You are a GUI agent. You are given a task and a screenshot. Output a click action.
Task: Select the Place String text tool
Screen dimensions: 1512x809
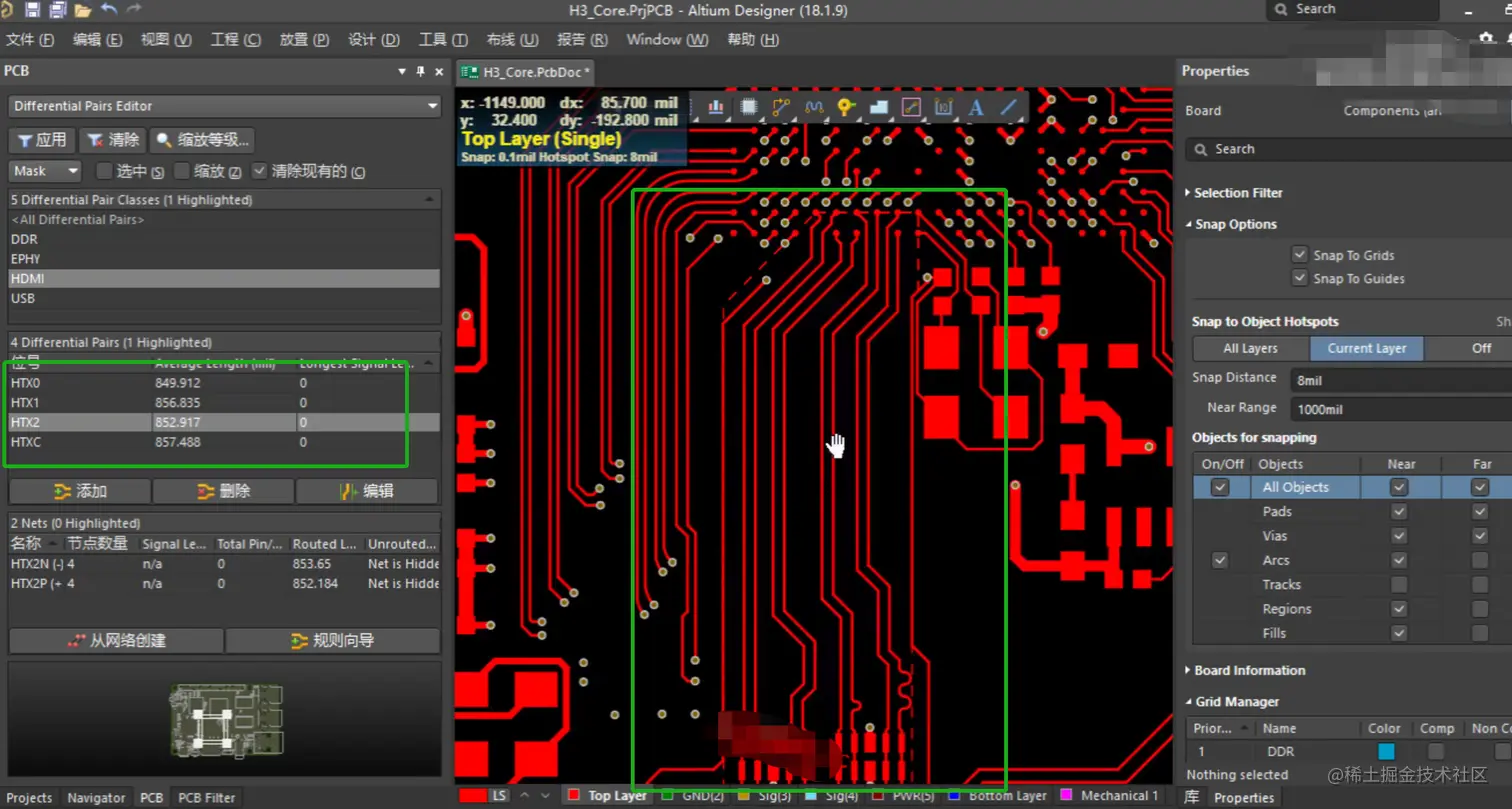pyautogui.click(x=976, y=106)
